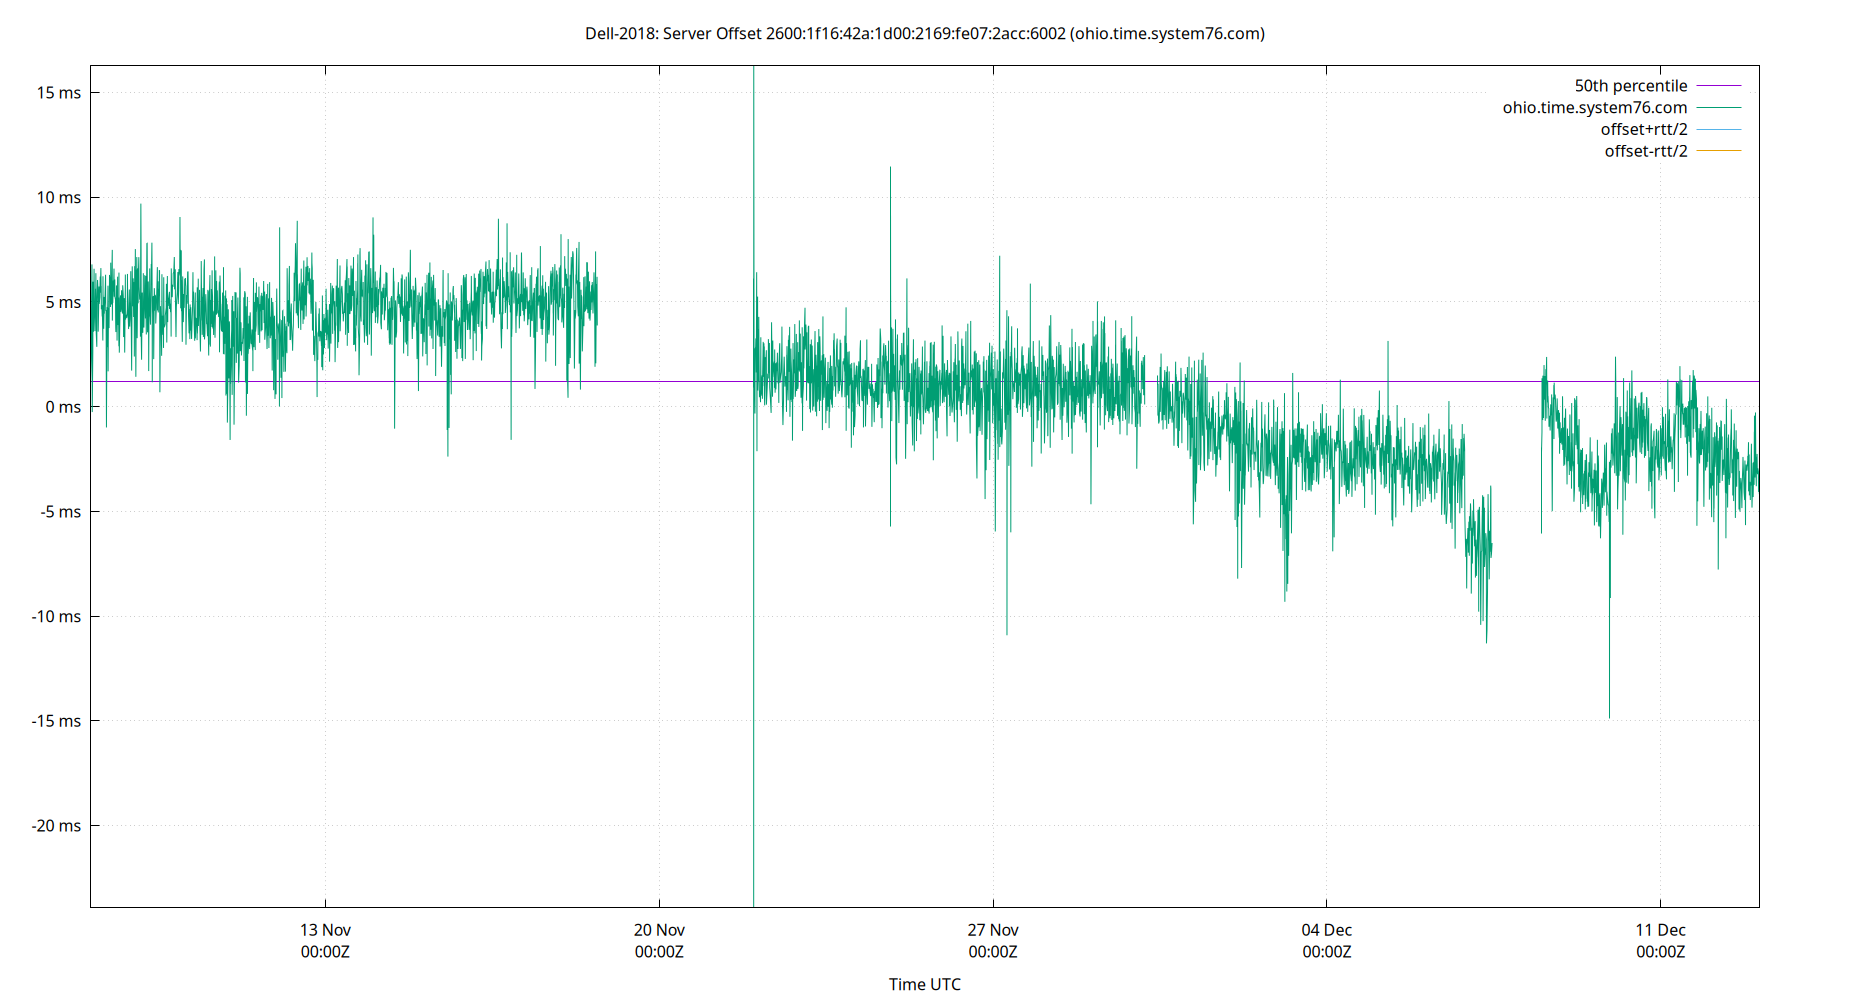This screenshot has width=1850, height=1000.
Task: Click the green offset data trace before 20 Nov
Action: [350, 300]
